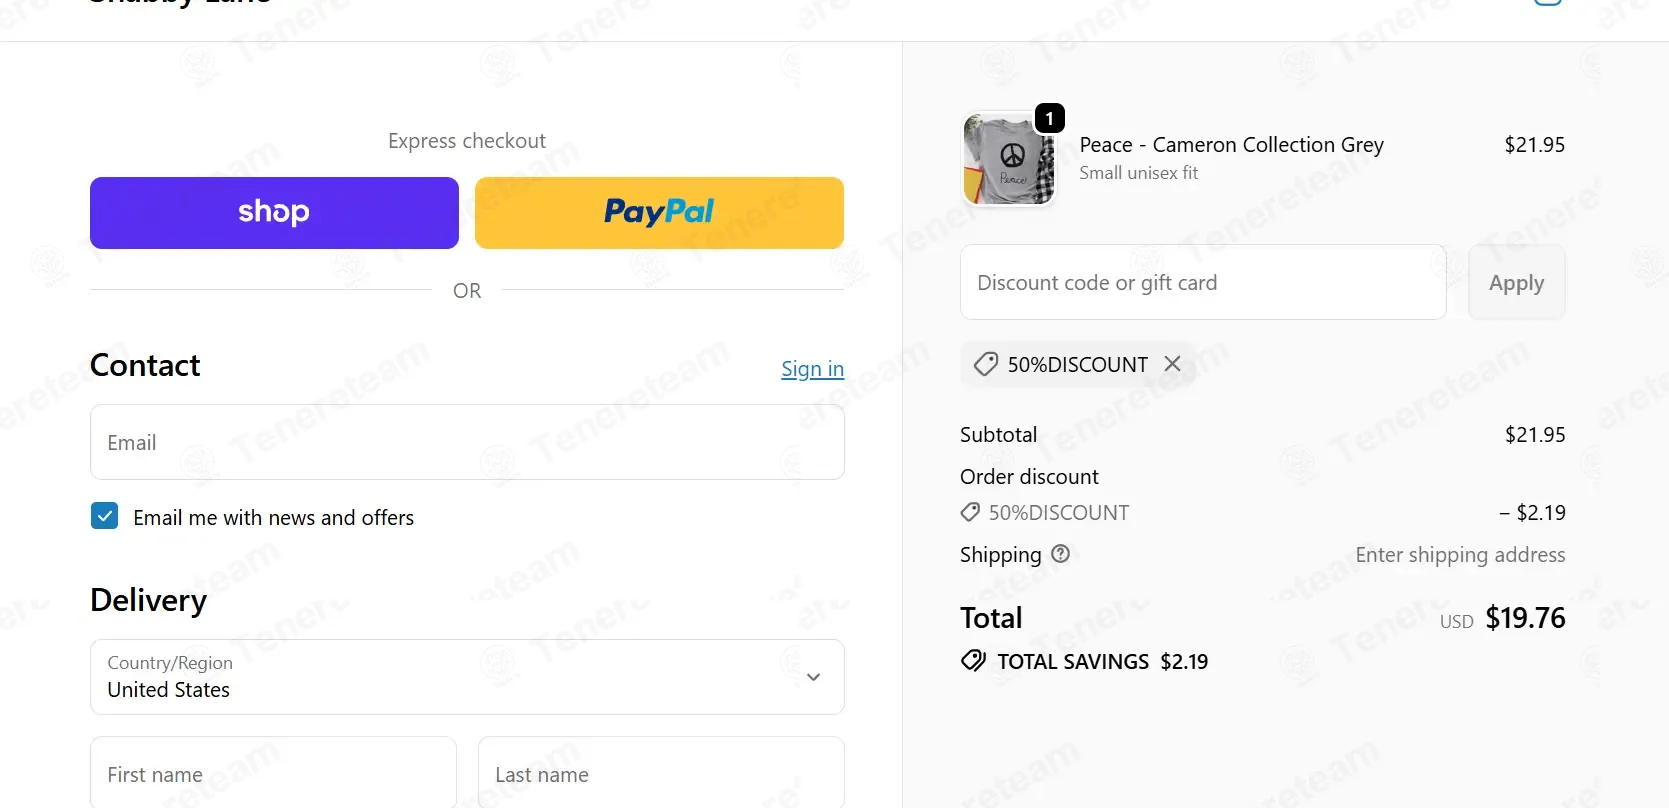Remove the 50%DISCOUNT code with the X
This screenshot has height=808, width=1669.
(1172, 364)
